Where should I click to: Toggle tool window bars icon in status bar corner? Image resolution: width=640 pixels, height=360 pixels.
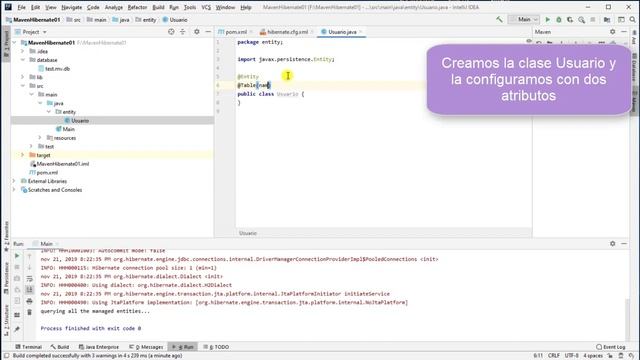tap(6, 356)
